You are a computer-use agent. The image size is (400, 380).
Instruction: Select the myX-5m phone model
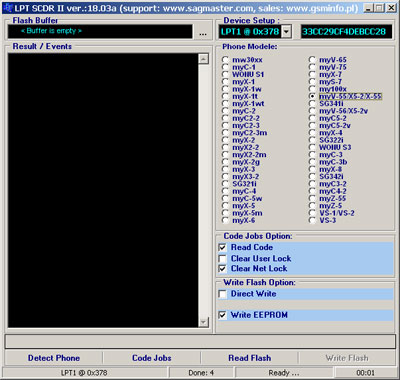226,213
